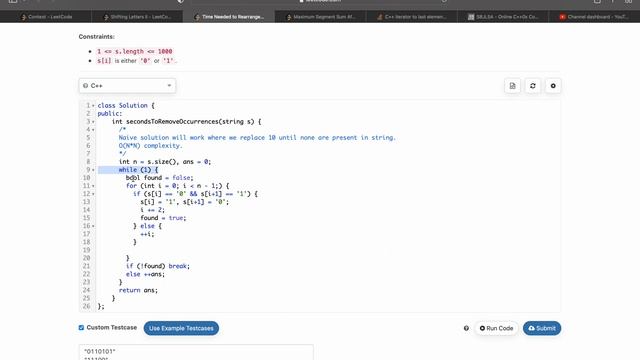Click the 'for (int i = 0; i < n - 1;)' line
Screen dimensions: 640x360
coord(178,186)
